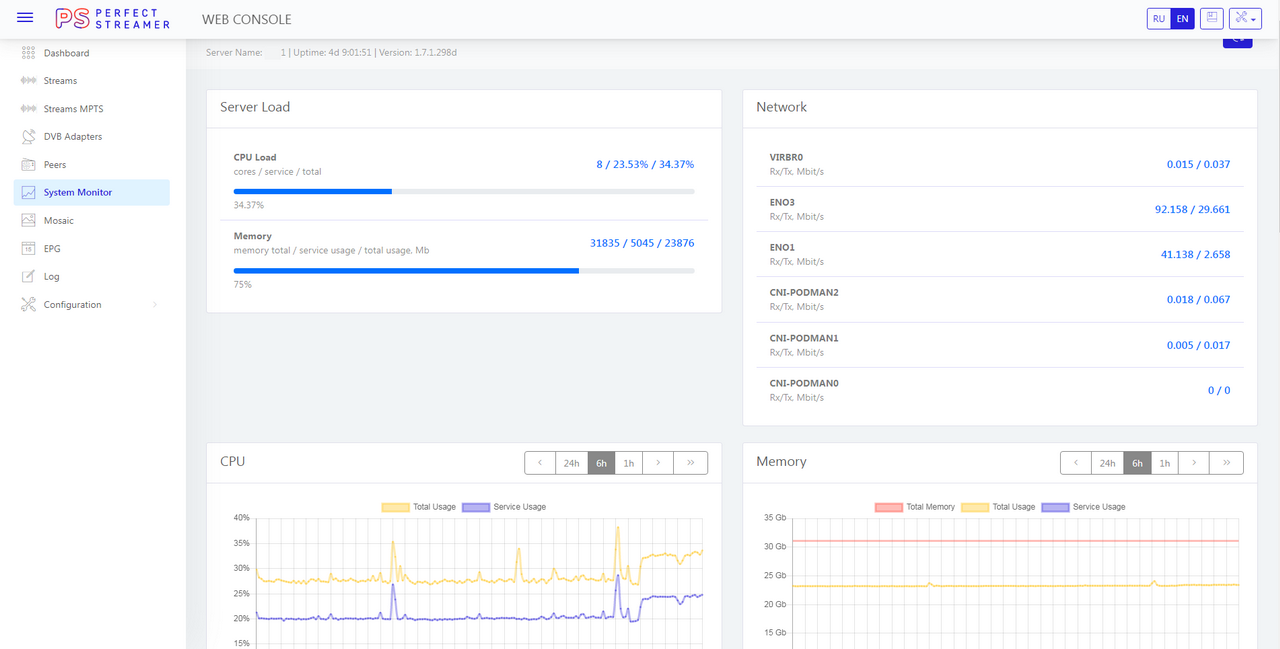Open the EPG calendar page
This screenshot has width=1280, height=649.
tap(51, 249)
